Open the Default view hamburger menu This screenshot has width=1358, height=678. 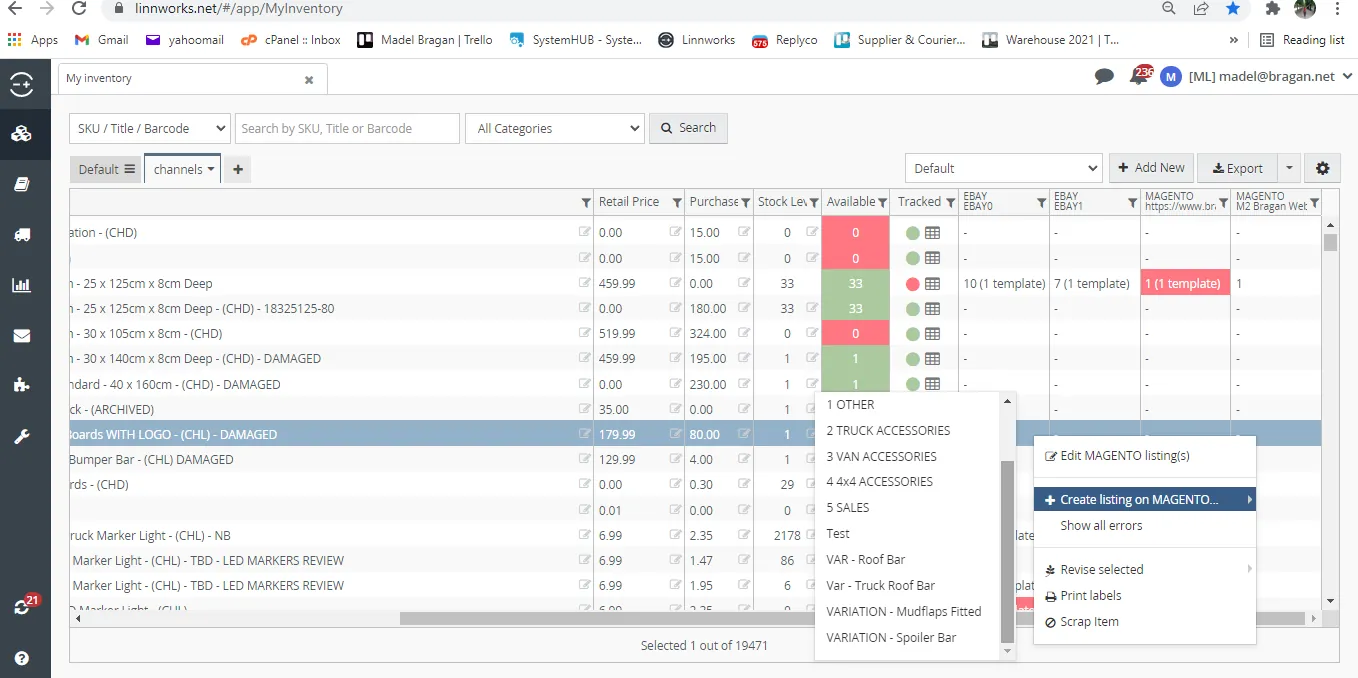pos(129,170)
